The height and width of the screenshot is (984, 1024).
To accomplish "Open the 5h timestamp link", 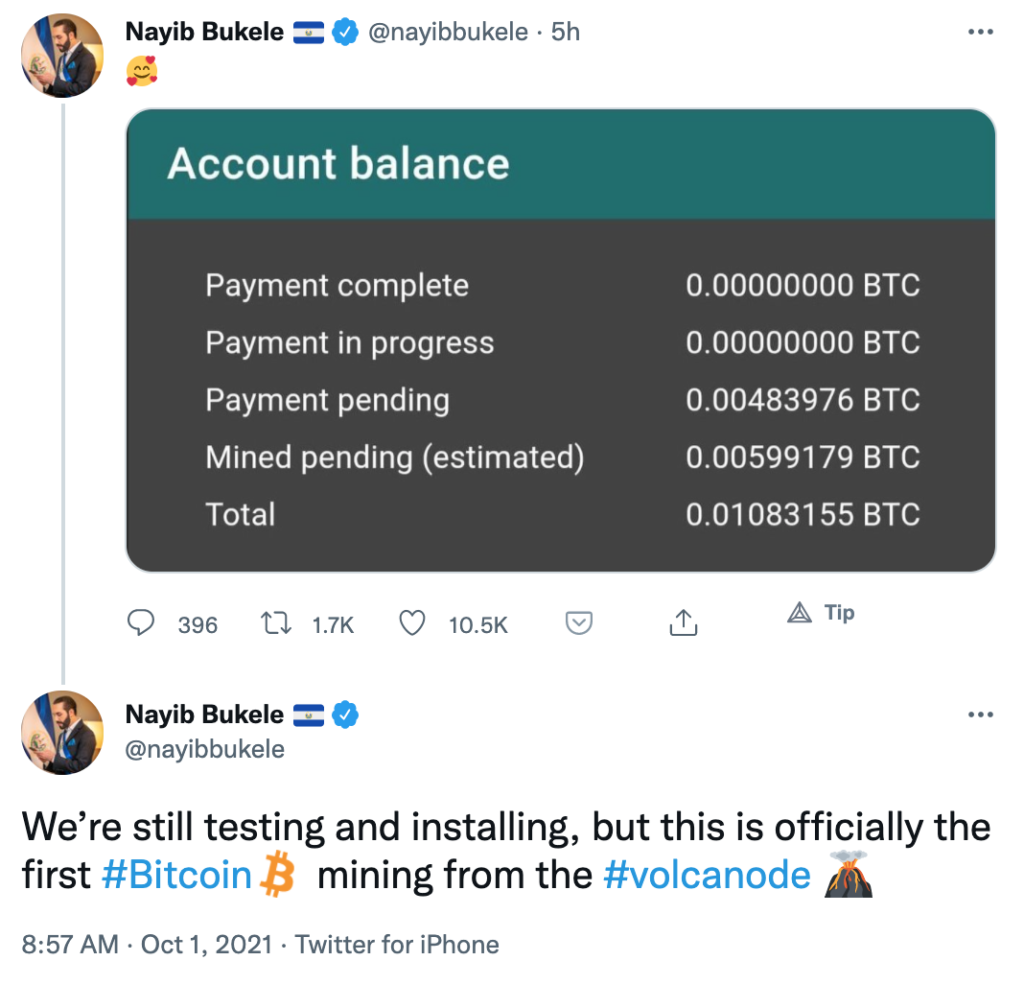I will click(565, 32).
